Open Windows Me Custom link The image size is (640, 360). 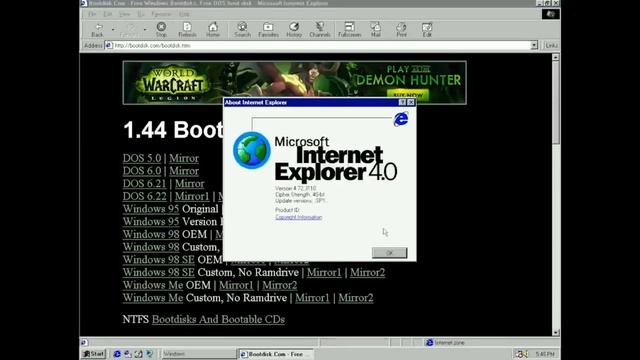tap(153, 298)
